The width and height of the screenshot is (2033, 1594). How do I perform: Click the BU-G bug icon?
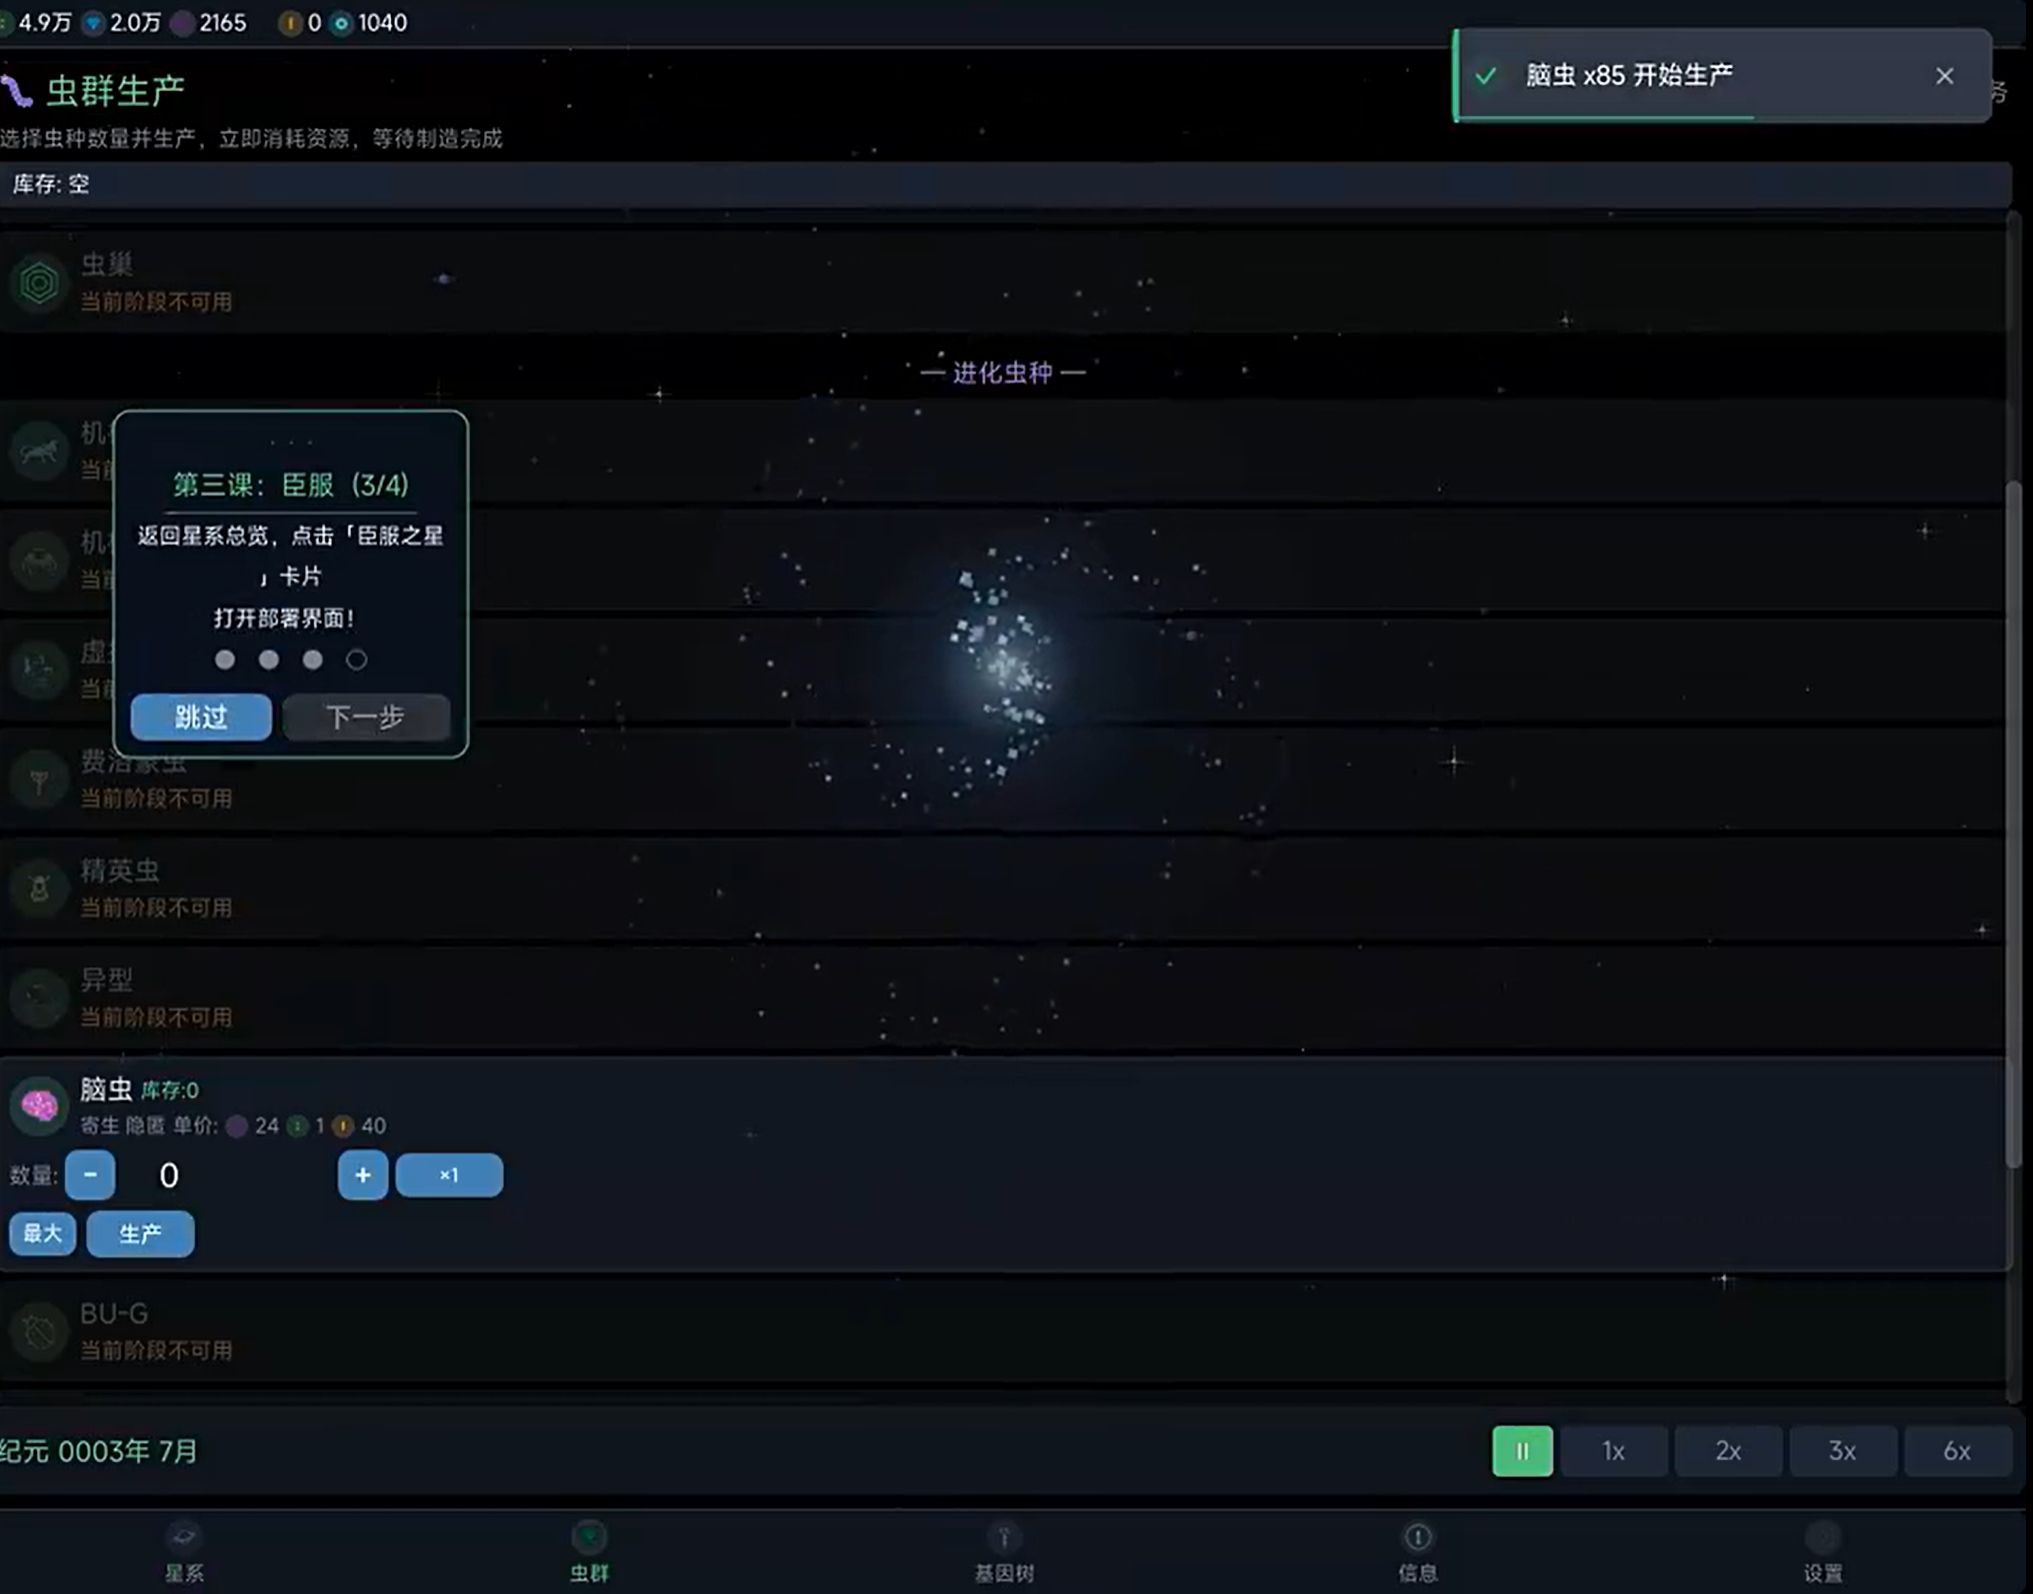pyautogui.click(x=39, y=1331)
